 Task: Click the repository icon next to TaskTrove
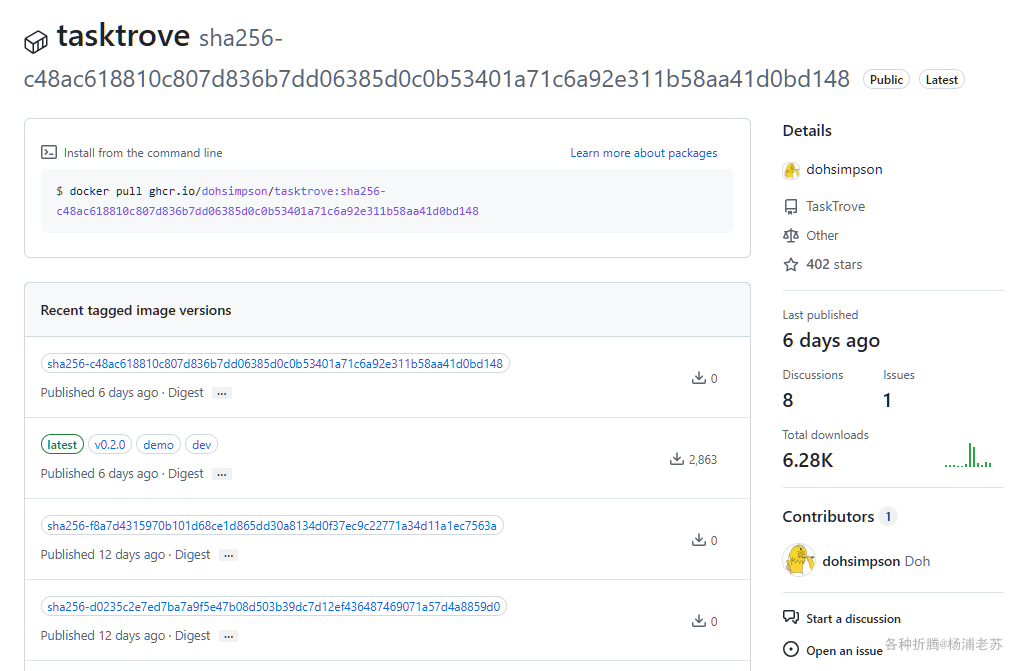[791, 206]
